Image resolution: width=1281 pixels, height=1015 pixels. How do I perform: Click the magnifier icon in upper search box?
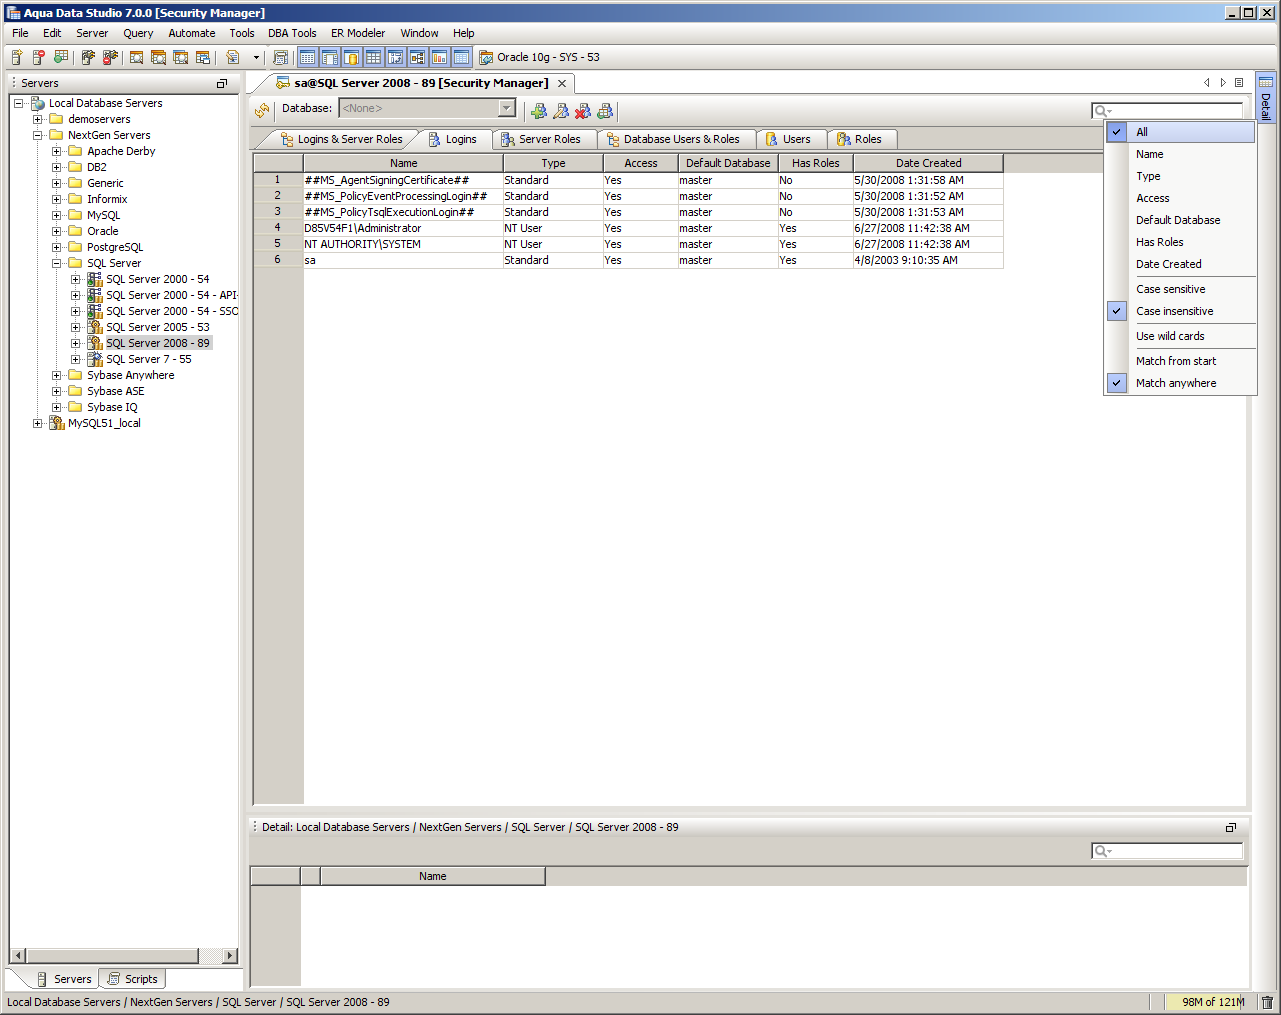(1102, 111)
